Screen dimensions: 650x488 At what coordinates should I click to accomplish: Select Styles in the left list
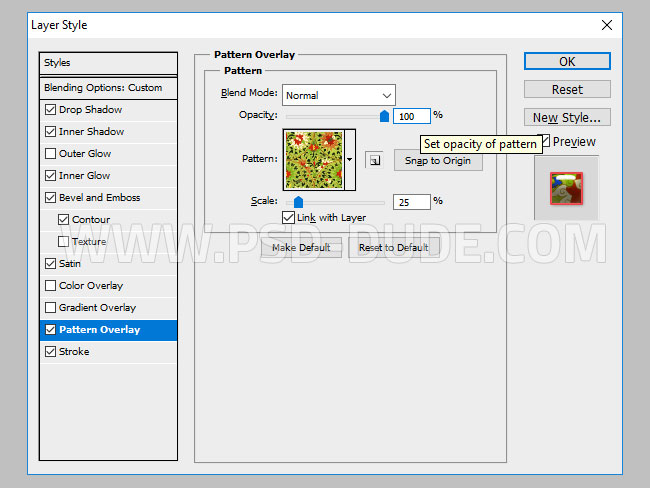click(108, 63)
